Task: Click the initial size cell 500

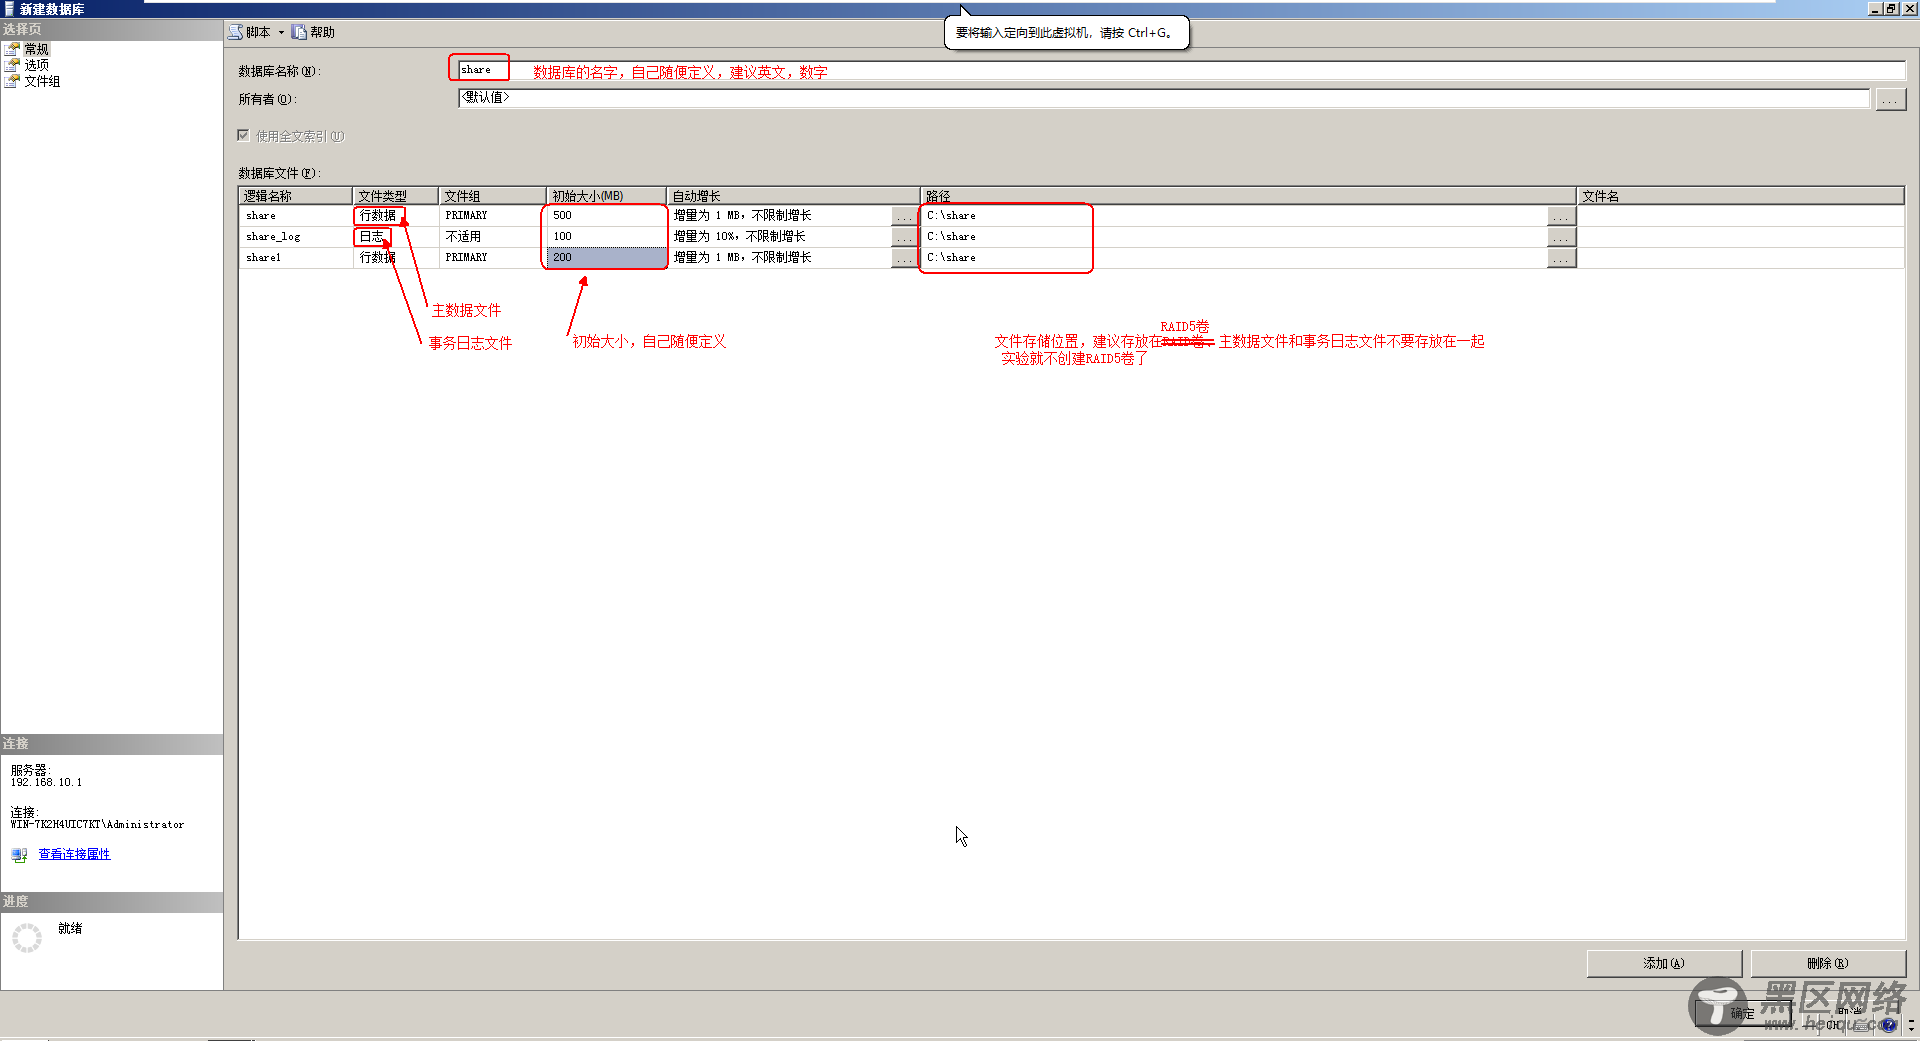Action: [606, 216]
